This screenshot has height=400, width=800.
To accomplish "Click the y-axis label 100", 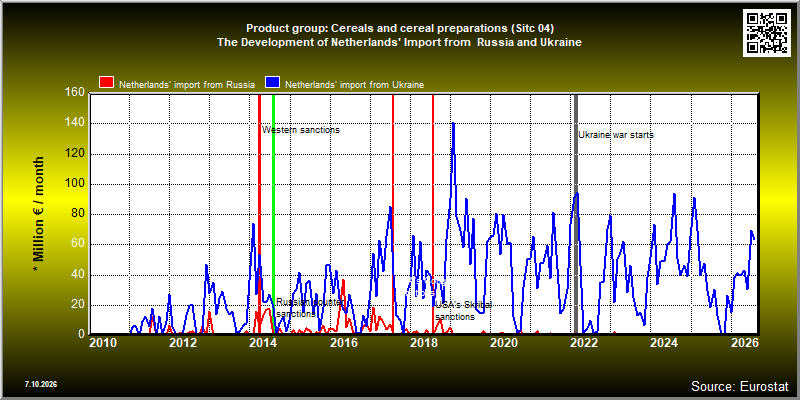I will point(75,184).
